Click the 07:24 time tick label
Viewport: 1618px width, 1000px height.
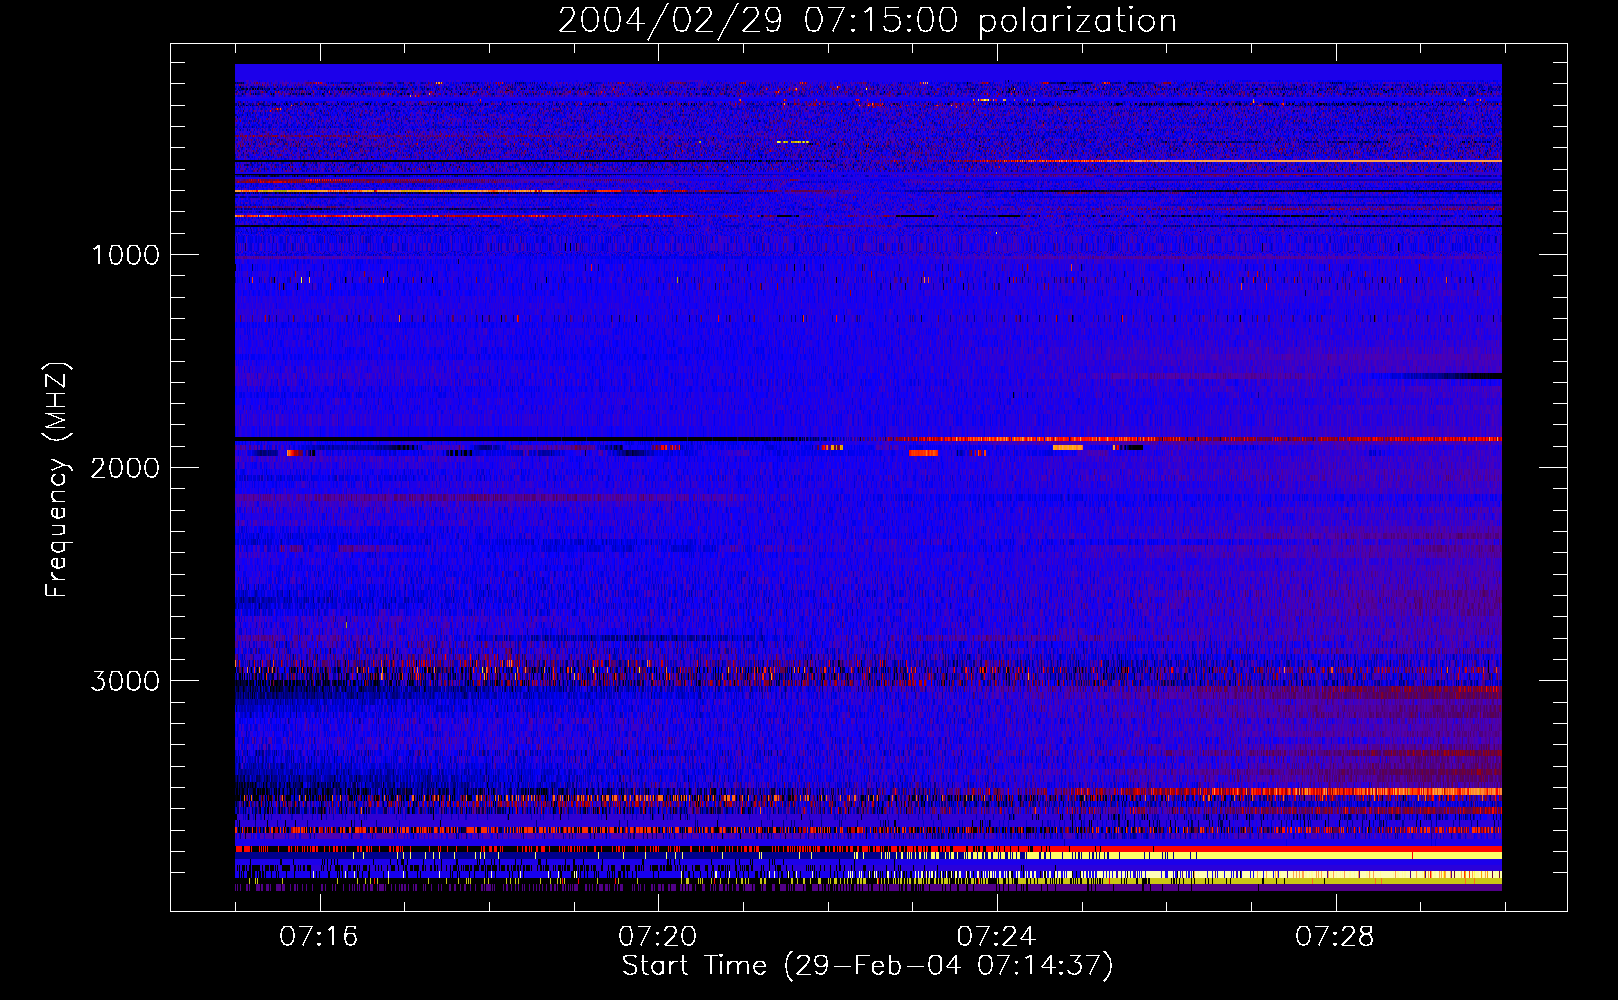(x=996, y=937)
